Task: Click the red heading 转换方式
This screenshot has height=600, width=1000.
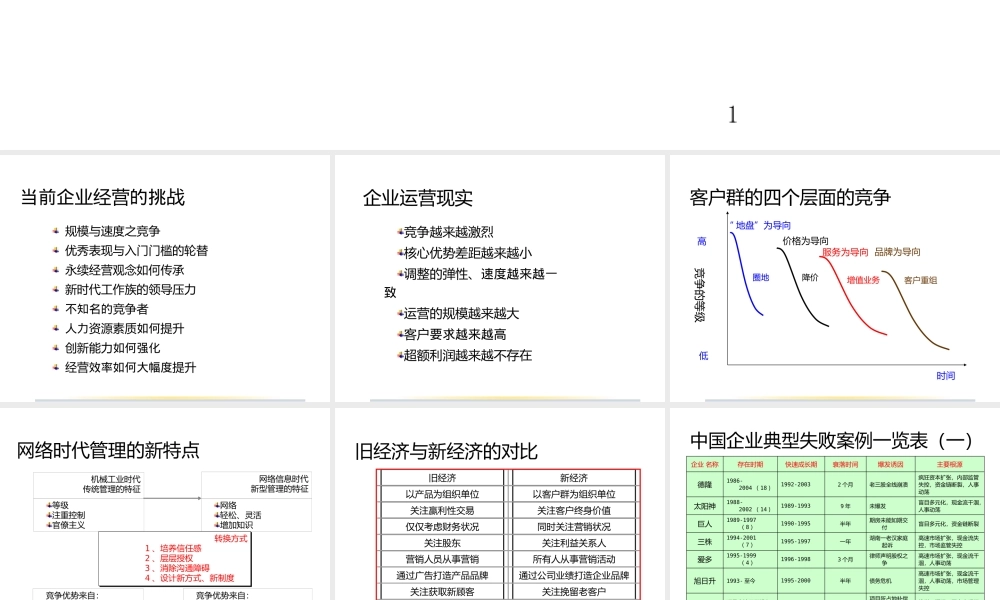Action: coord(231,539)
